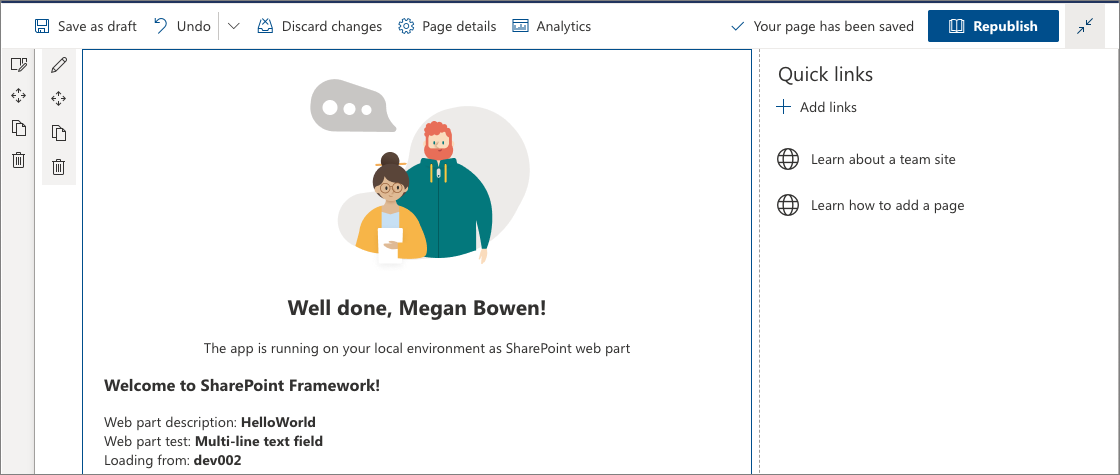Open Page details

coord(447,26)
